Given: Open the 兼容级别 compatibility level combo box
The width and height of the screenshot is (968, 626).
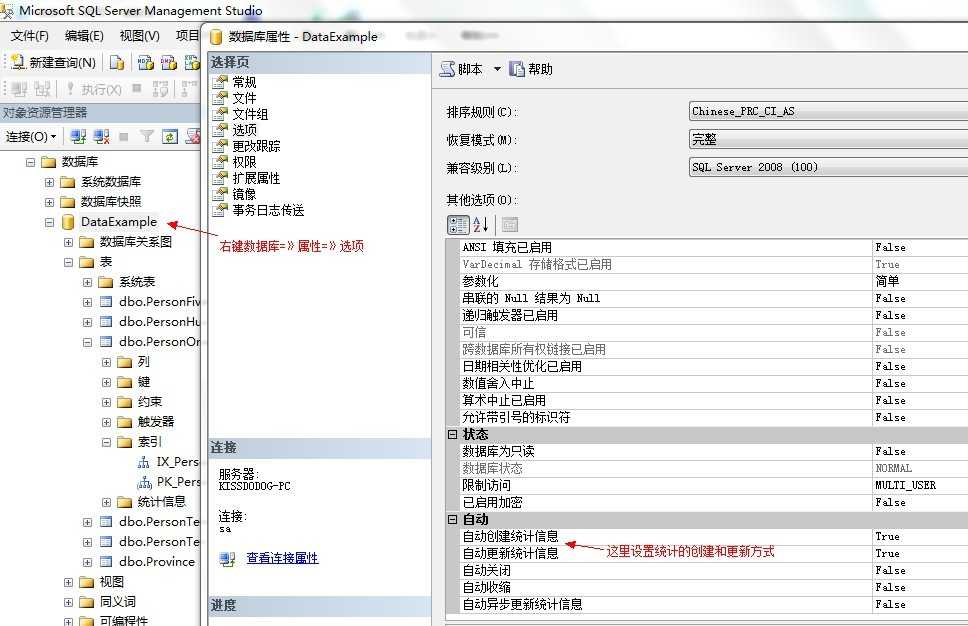Looking at the screenshot, I should point(828,167).
